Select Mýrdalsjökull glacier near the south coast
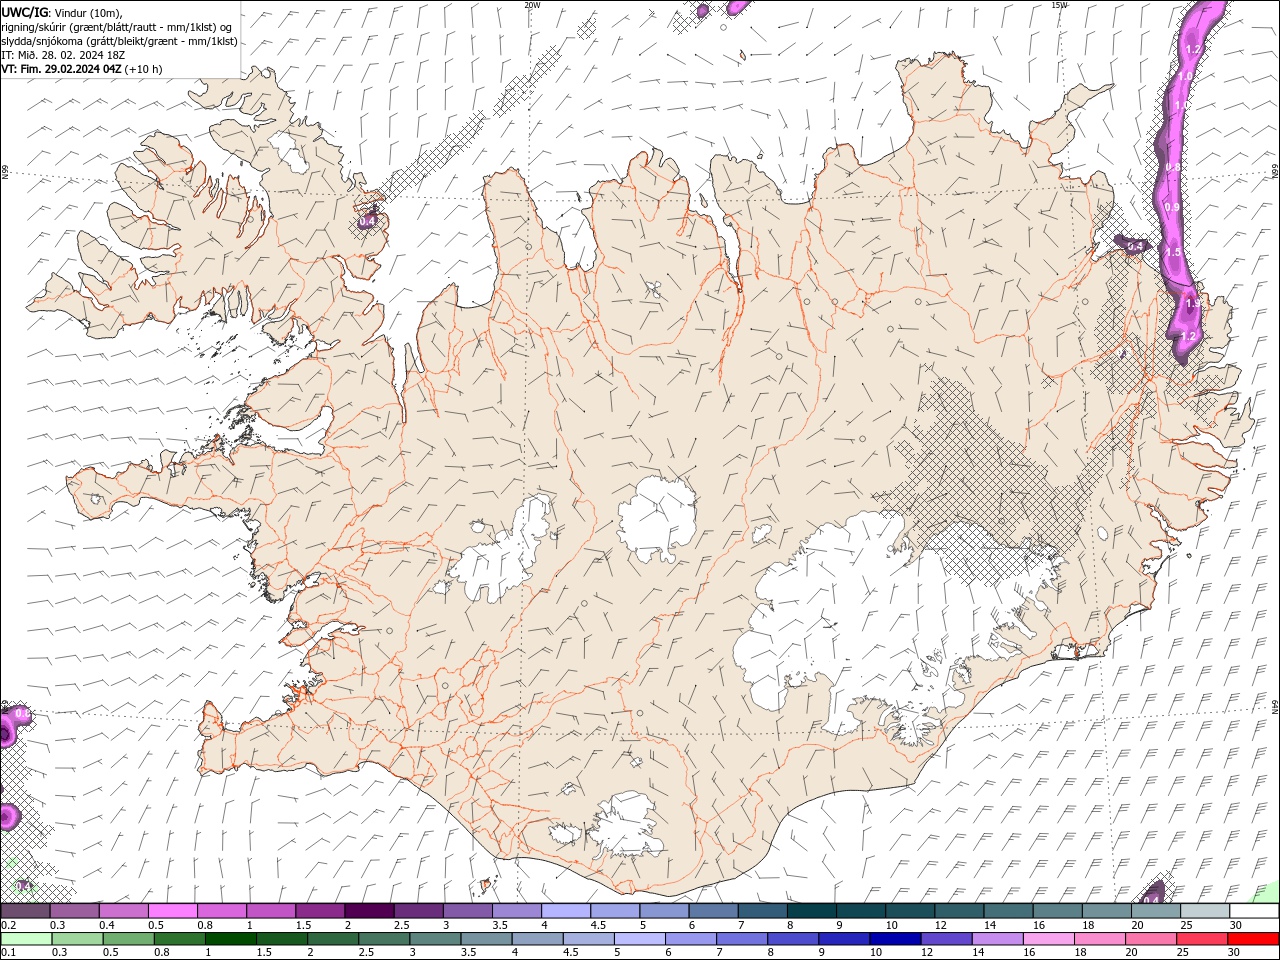The image size is (1280, 960). coord(627,825)
